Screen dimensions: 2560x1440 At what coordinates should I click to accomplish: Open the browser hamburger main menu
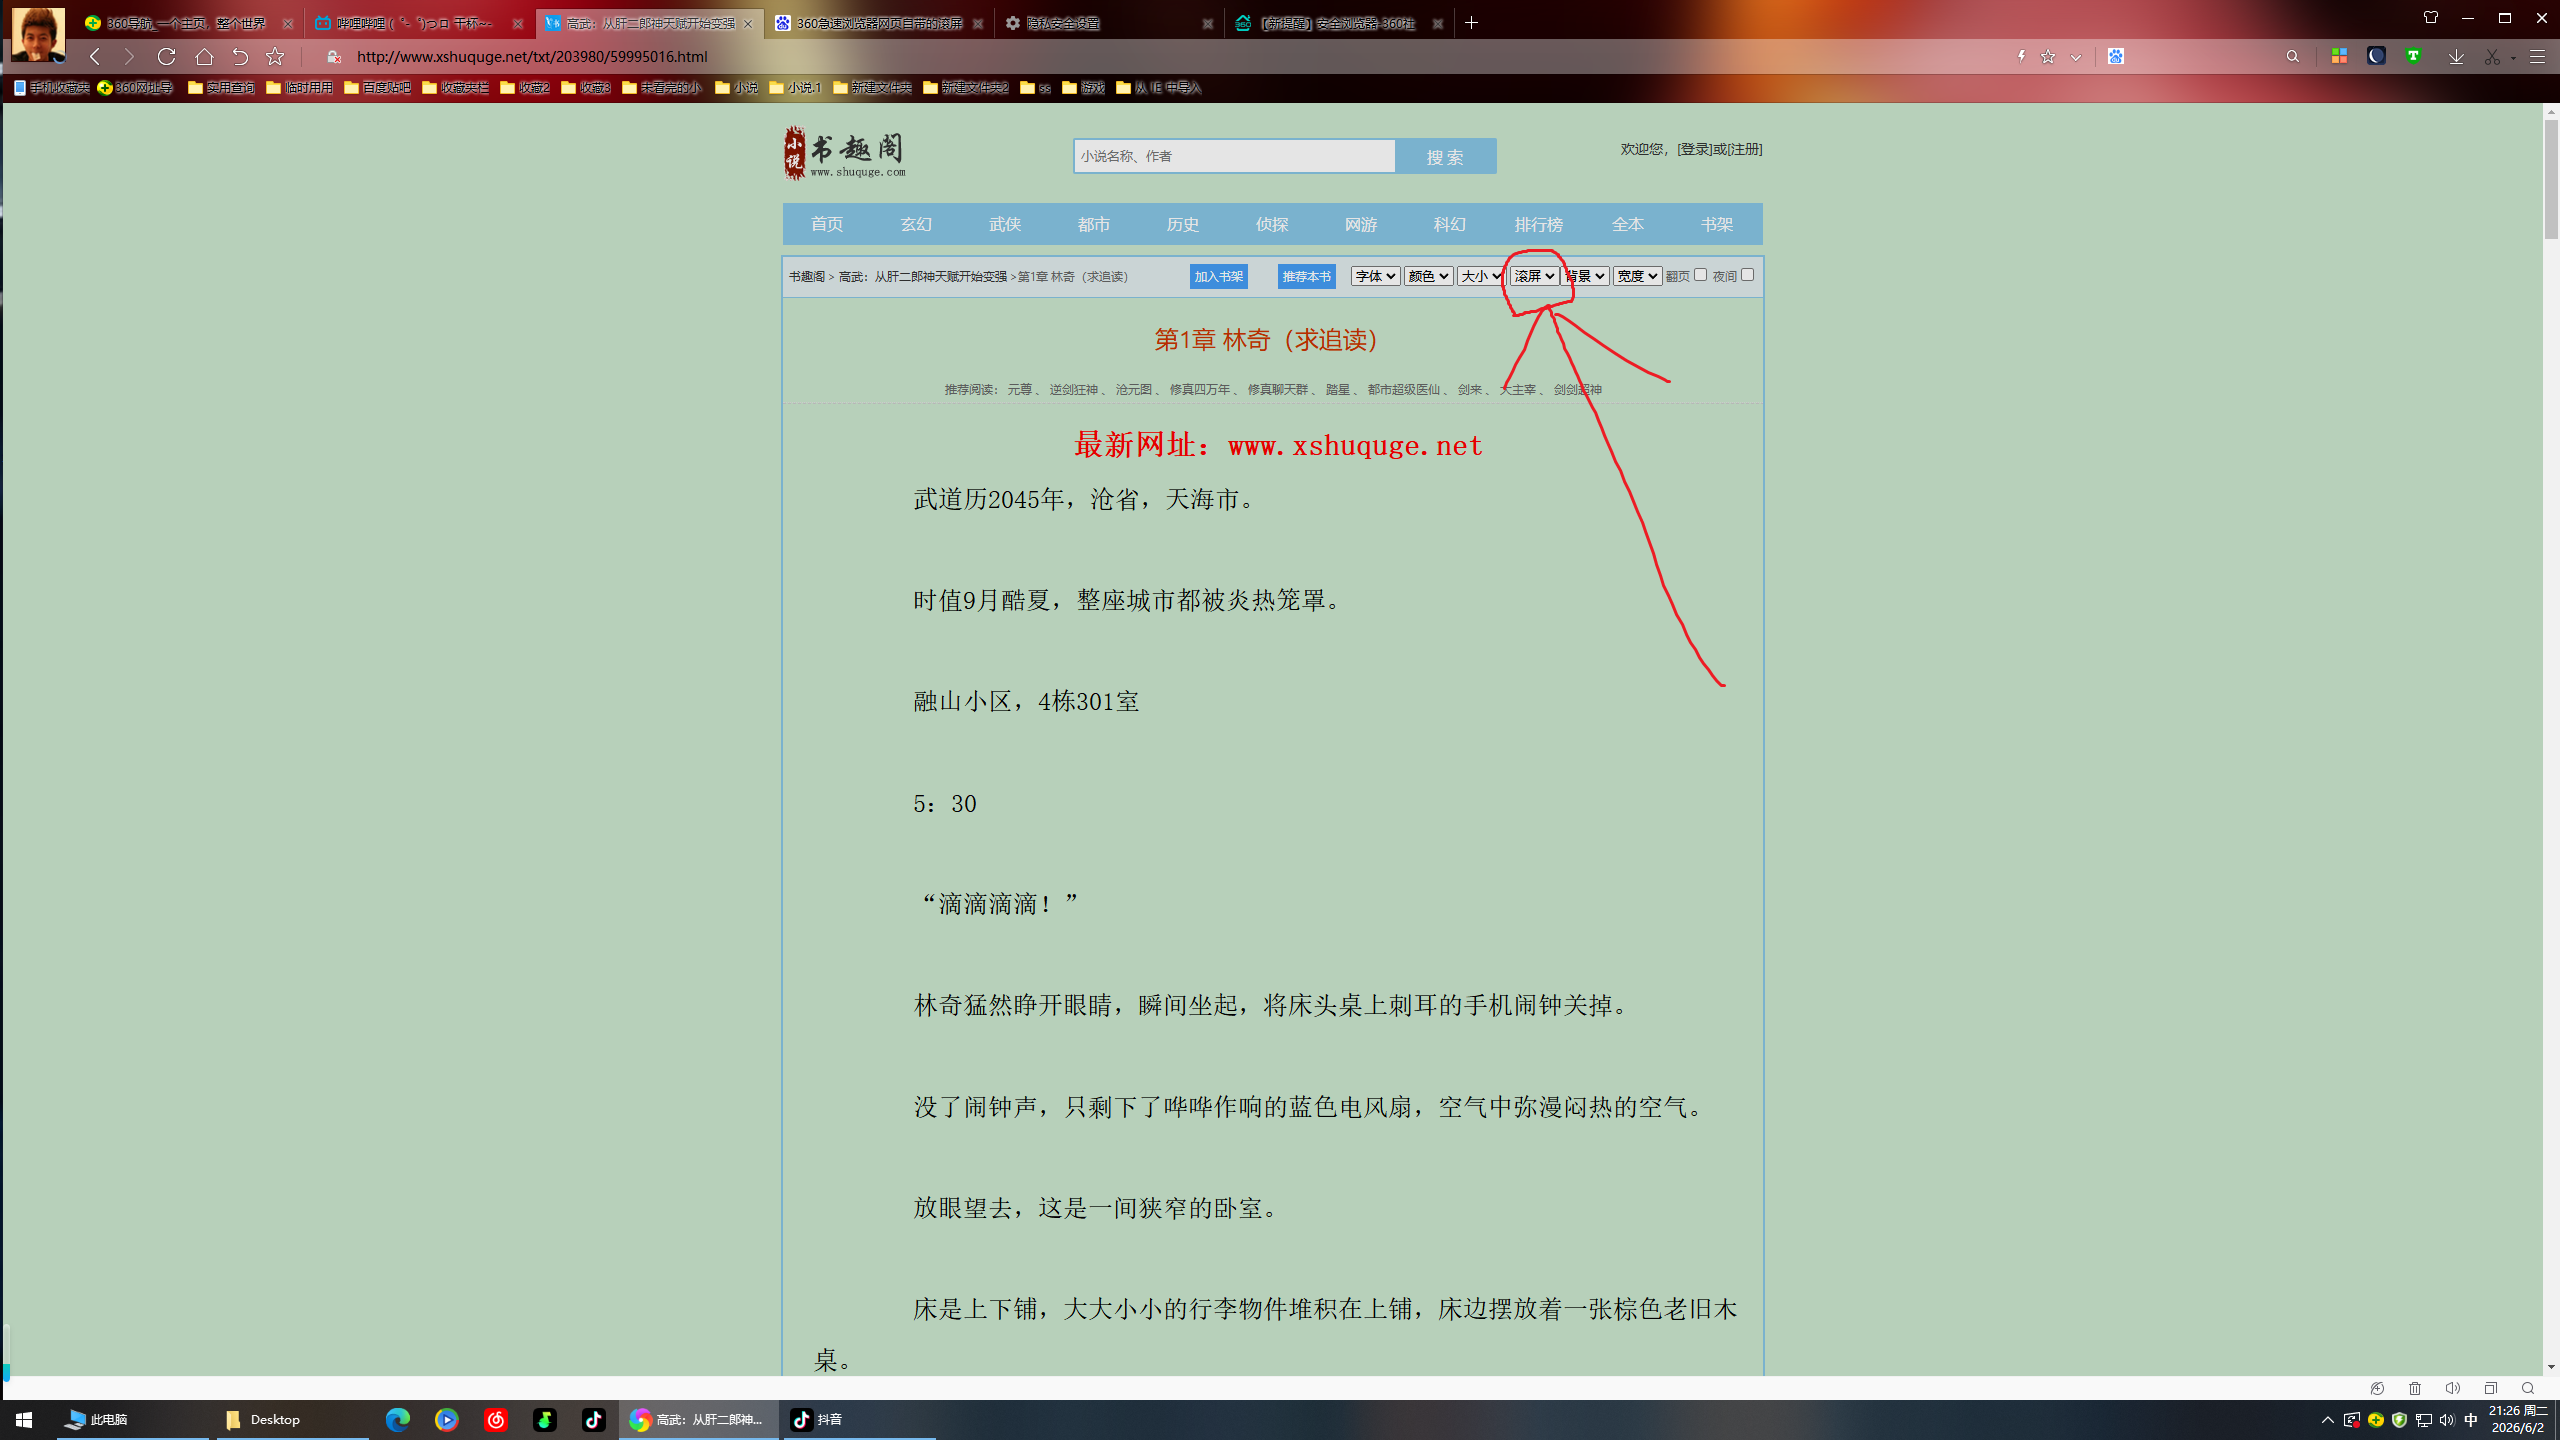point(2537,57)
